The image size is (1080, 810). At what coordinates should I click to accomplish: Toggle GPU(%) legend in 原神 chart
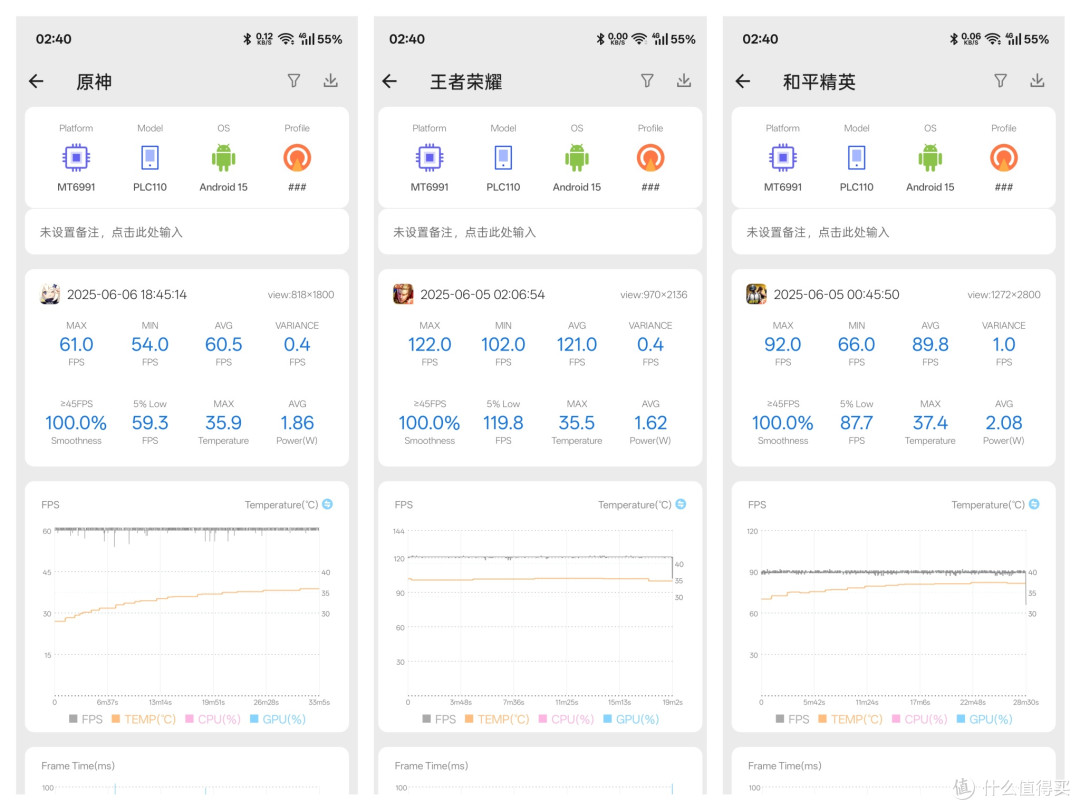tap(278, 719)
